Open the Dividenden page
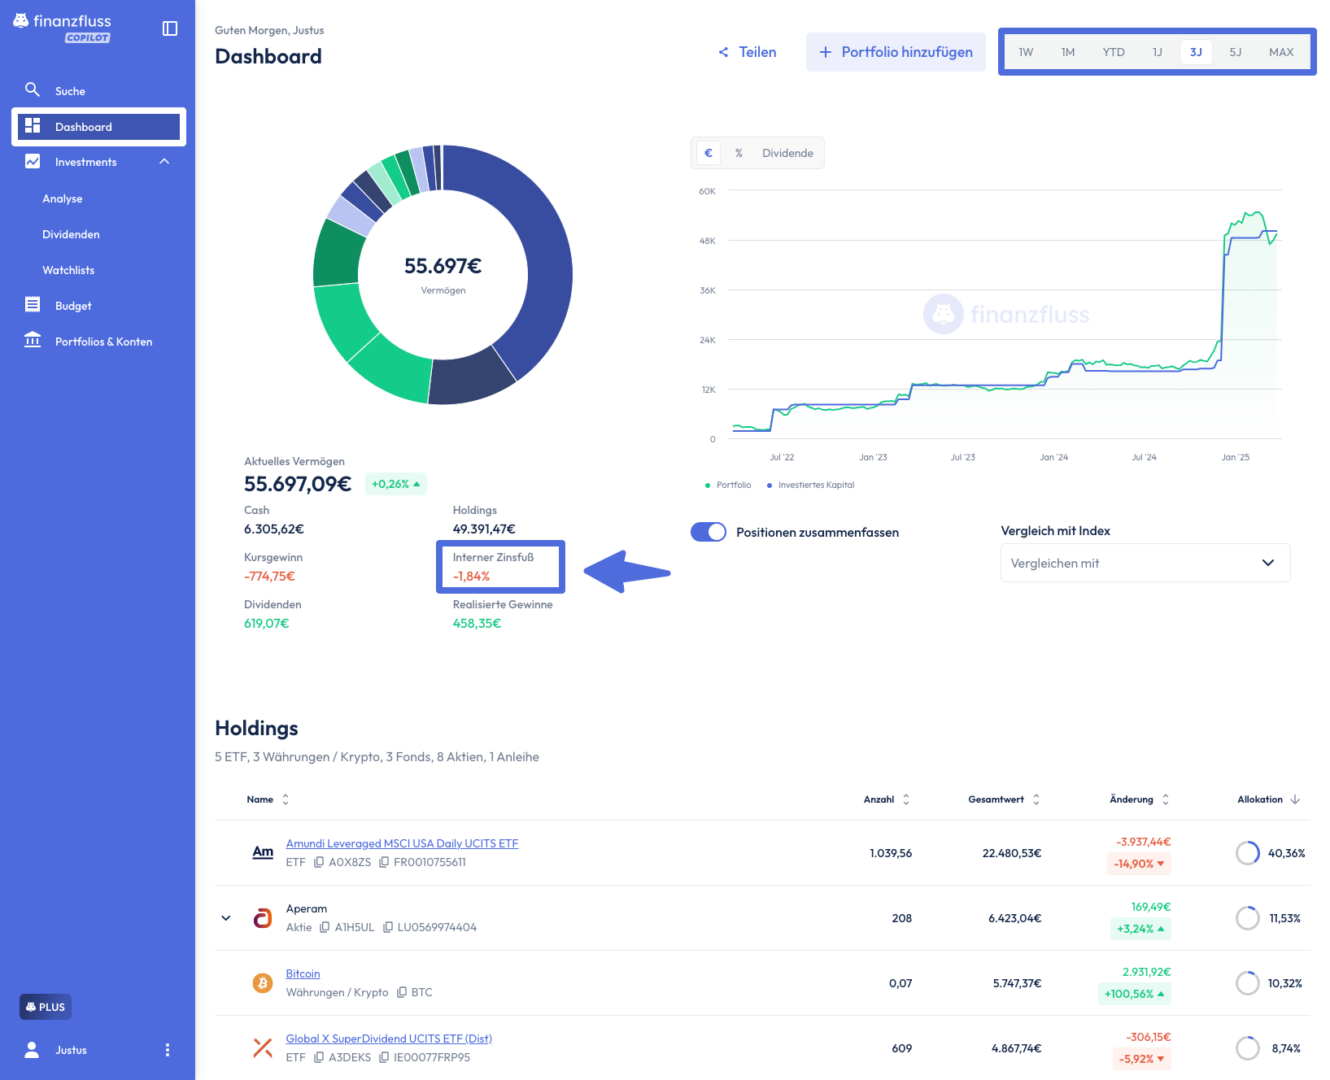This screenshot has width=1330, height=1080. coord(71,235)
